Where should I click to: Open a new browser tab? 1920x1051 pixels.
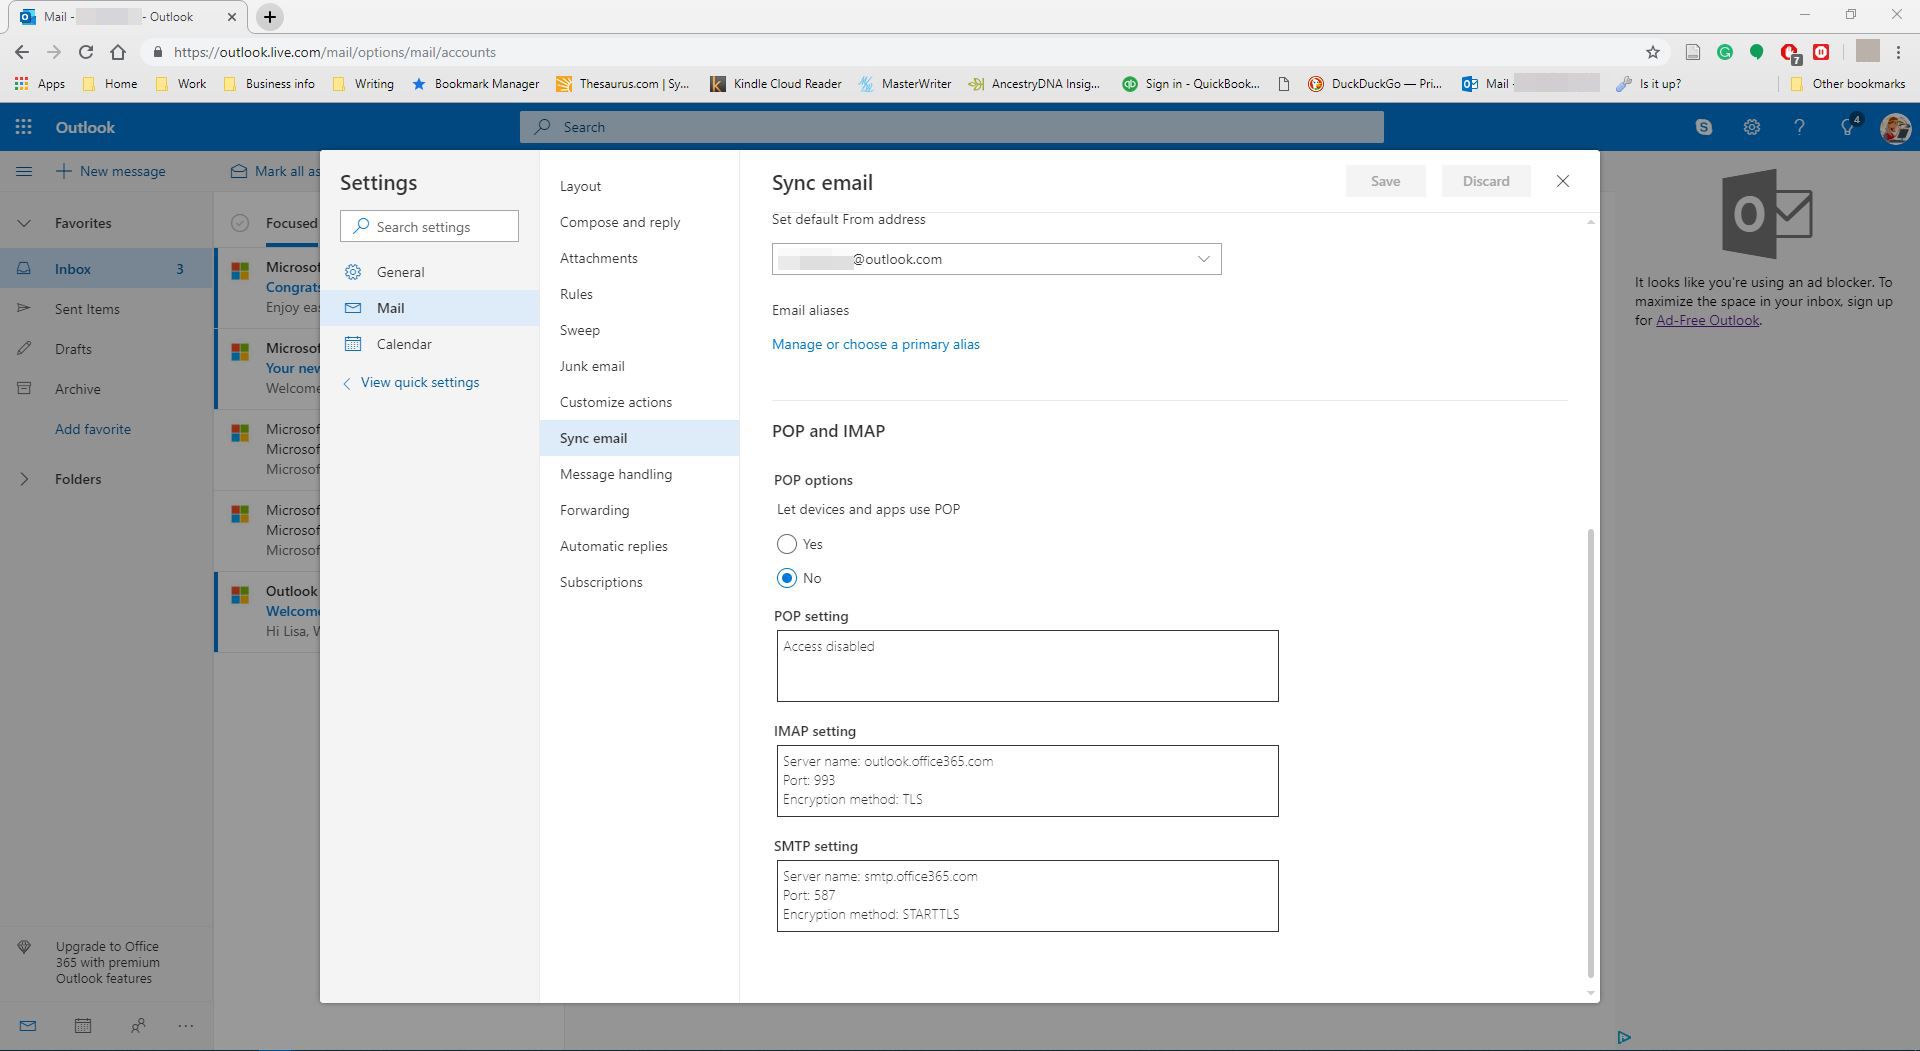pyautogui.click(x=269, y=17)
